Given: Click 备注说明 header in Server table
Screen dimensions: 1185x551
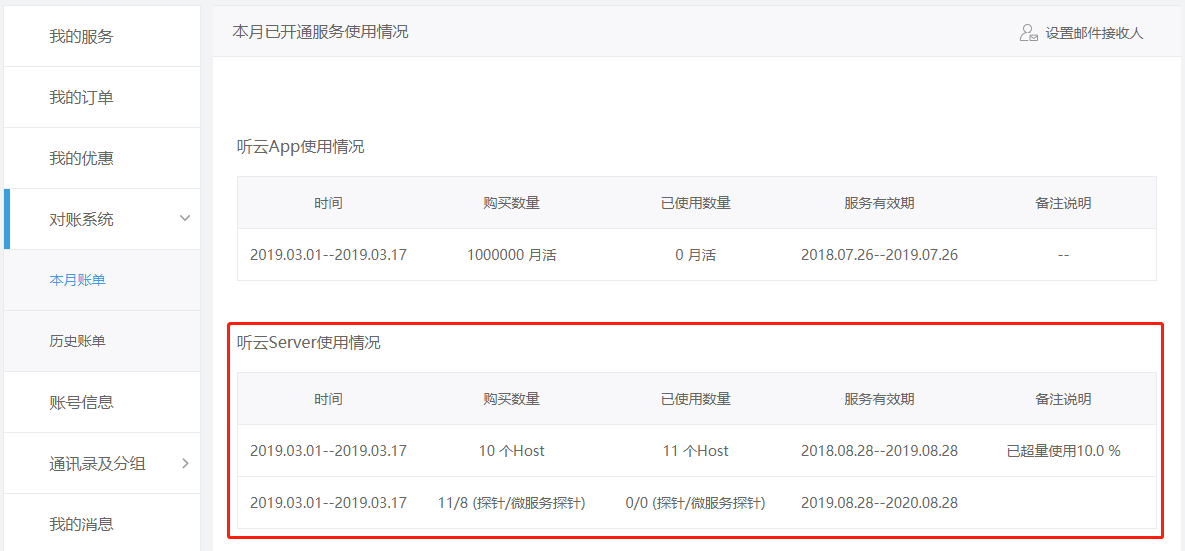Looking at the screenshot, I should (1063, 399).
